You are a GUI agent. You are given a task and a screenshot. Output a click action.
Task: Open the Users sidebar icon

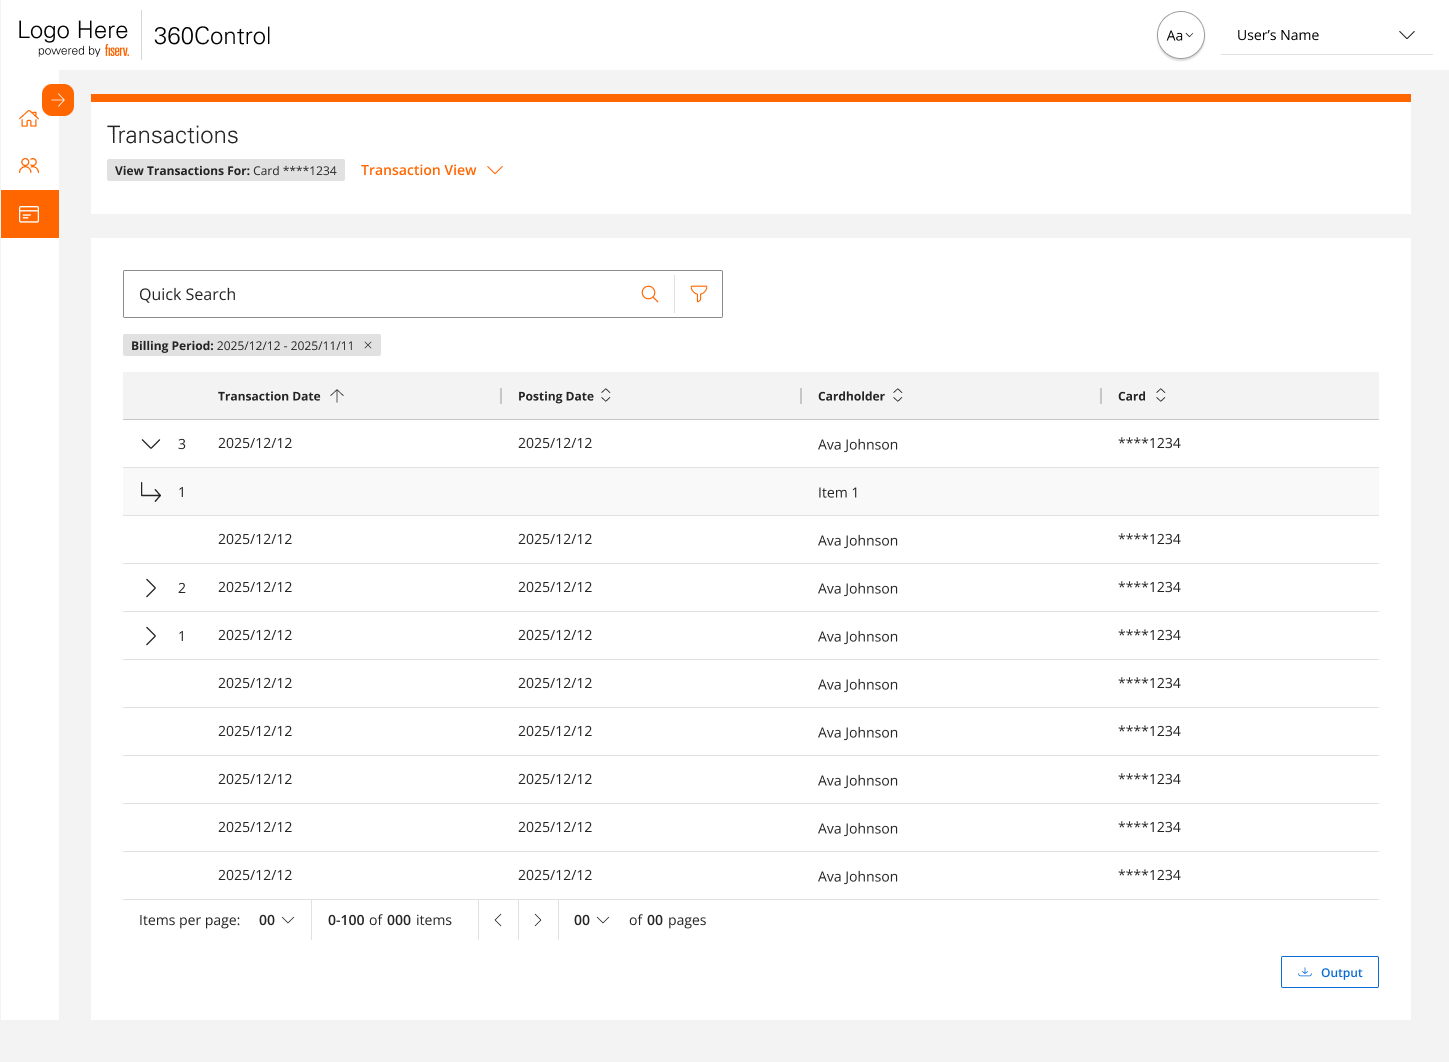tap(29, 166)
